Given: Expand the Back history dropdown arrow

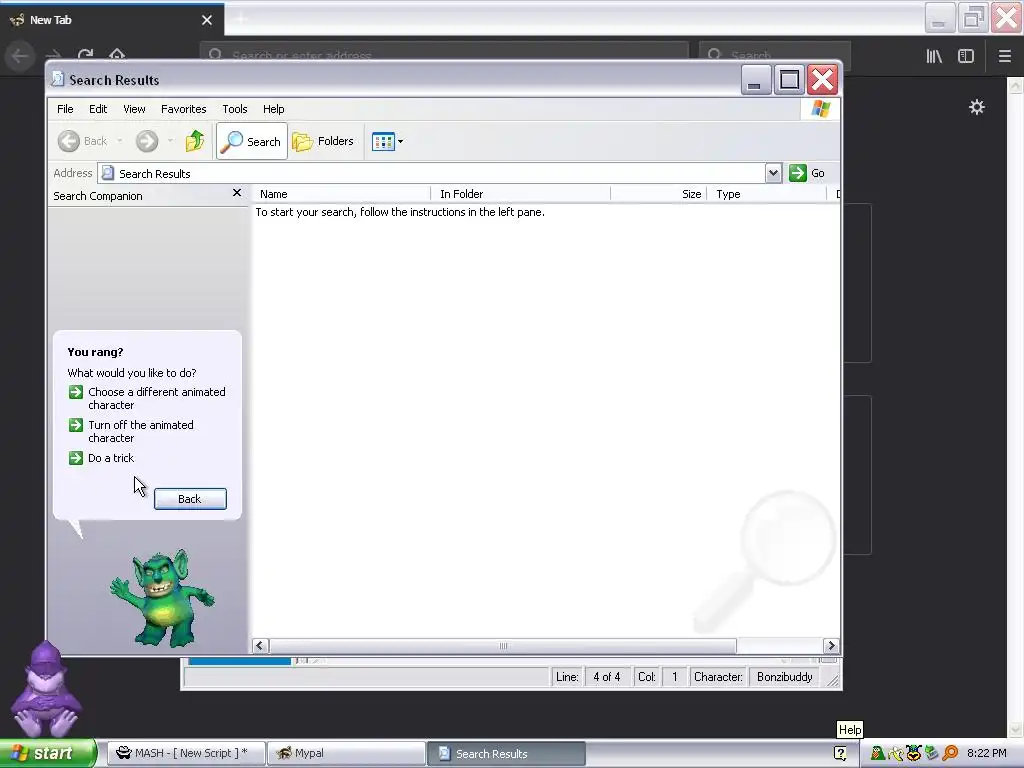Looking at the screenshot, I should (120, 141).
